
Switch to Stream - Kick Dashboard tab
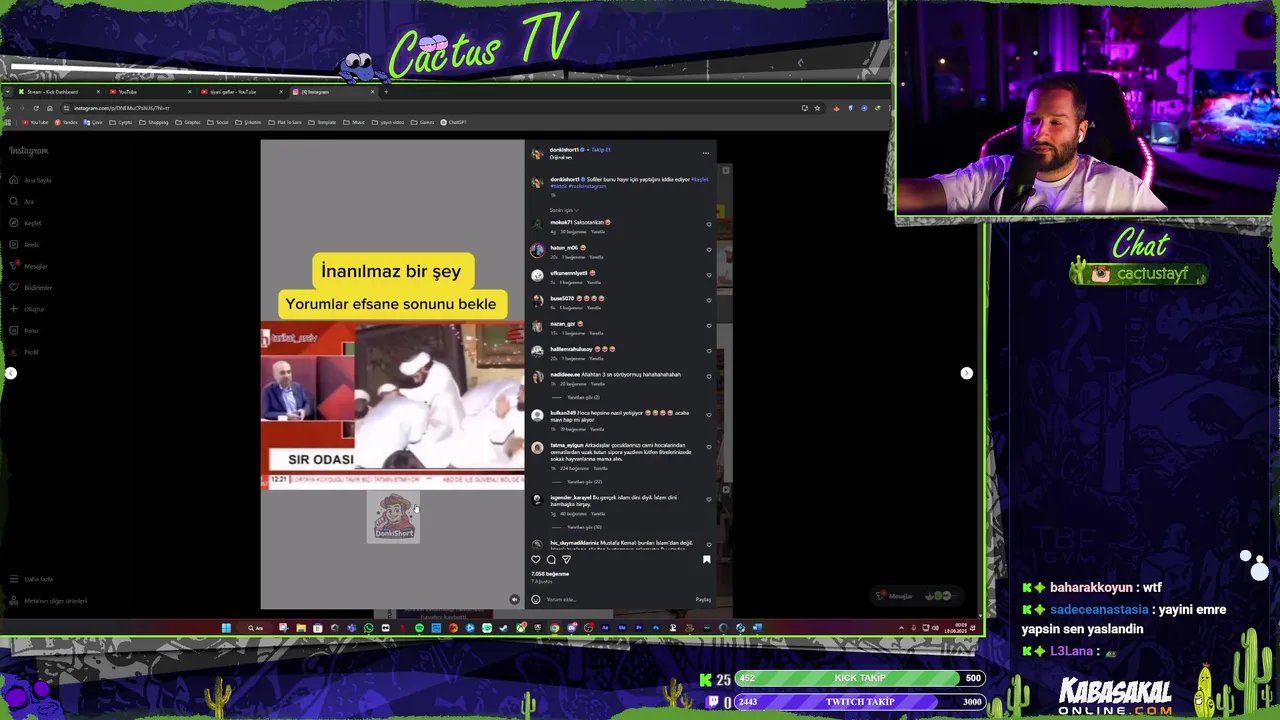[59, 92]
